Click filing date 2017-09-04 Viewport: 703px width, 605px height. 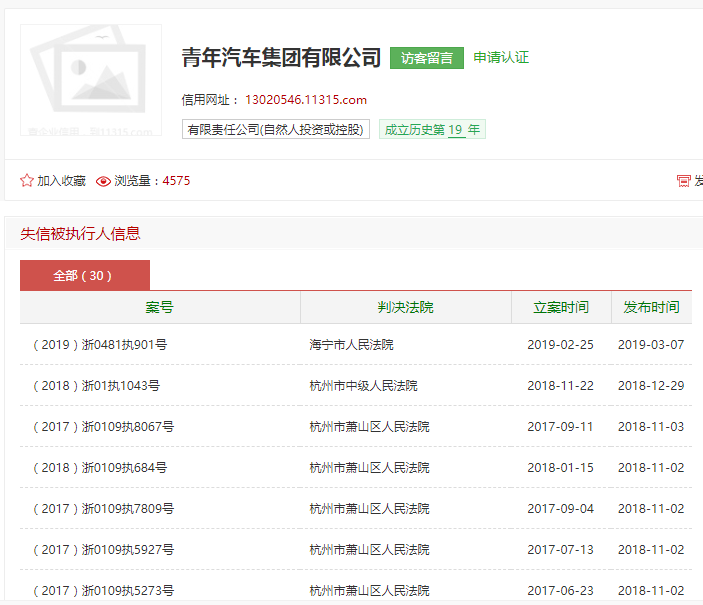[560, 509]
